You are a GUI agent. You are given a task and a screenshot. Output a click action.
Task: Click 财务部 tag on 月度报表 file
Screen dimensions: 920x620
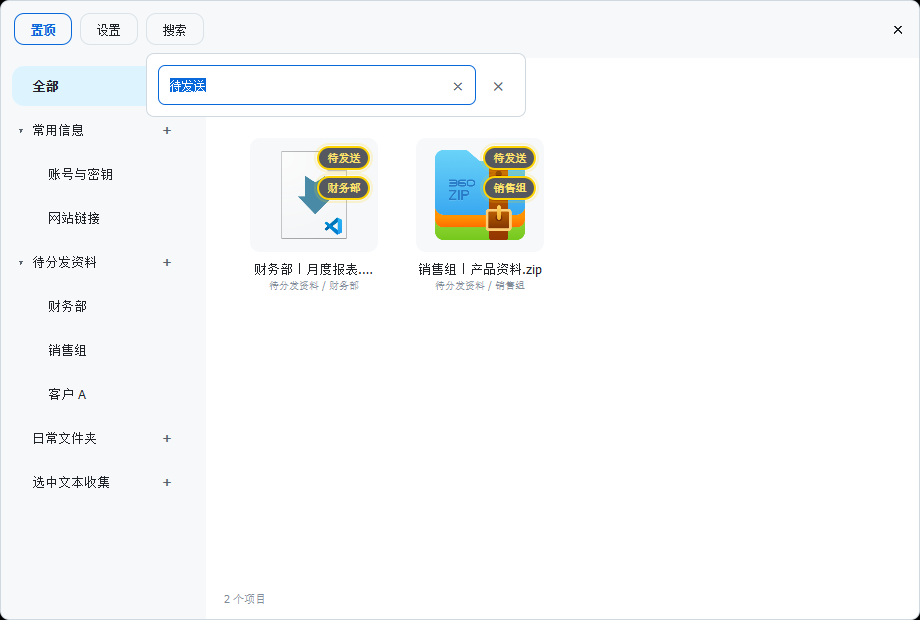(x=344, y=188)
